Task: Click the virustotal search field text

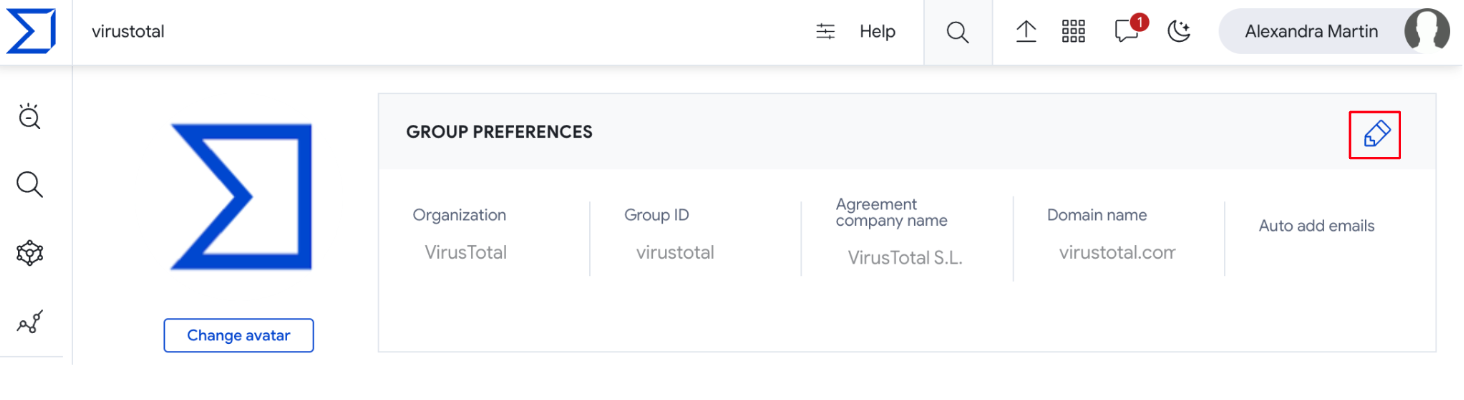Action: 128,32
